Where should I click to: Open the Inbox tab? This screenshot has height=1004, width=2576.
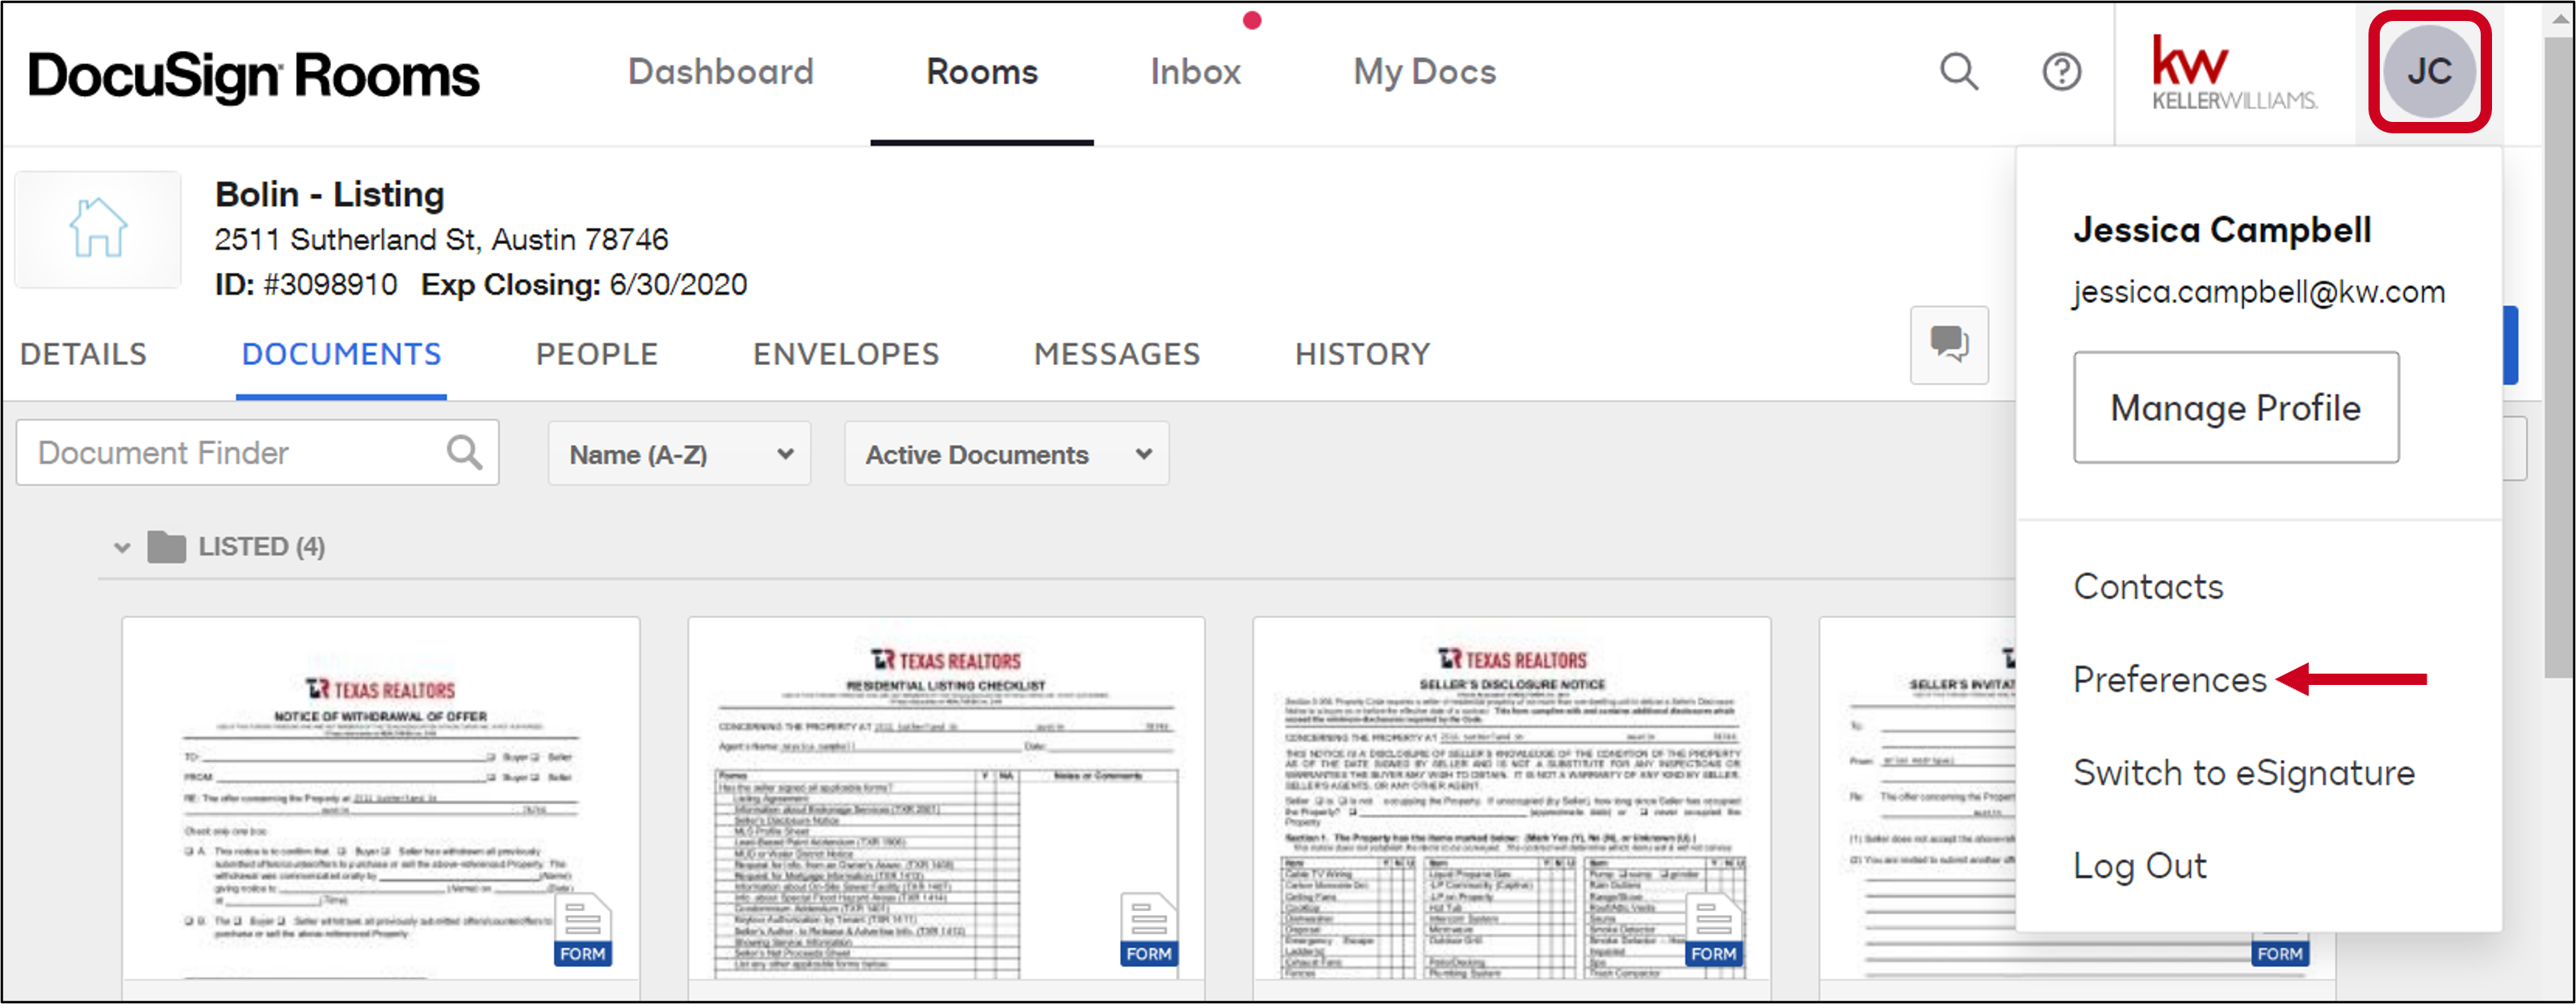pyautogui.click(x=1195, y=72)
